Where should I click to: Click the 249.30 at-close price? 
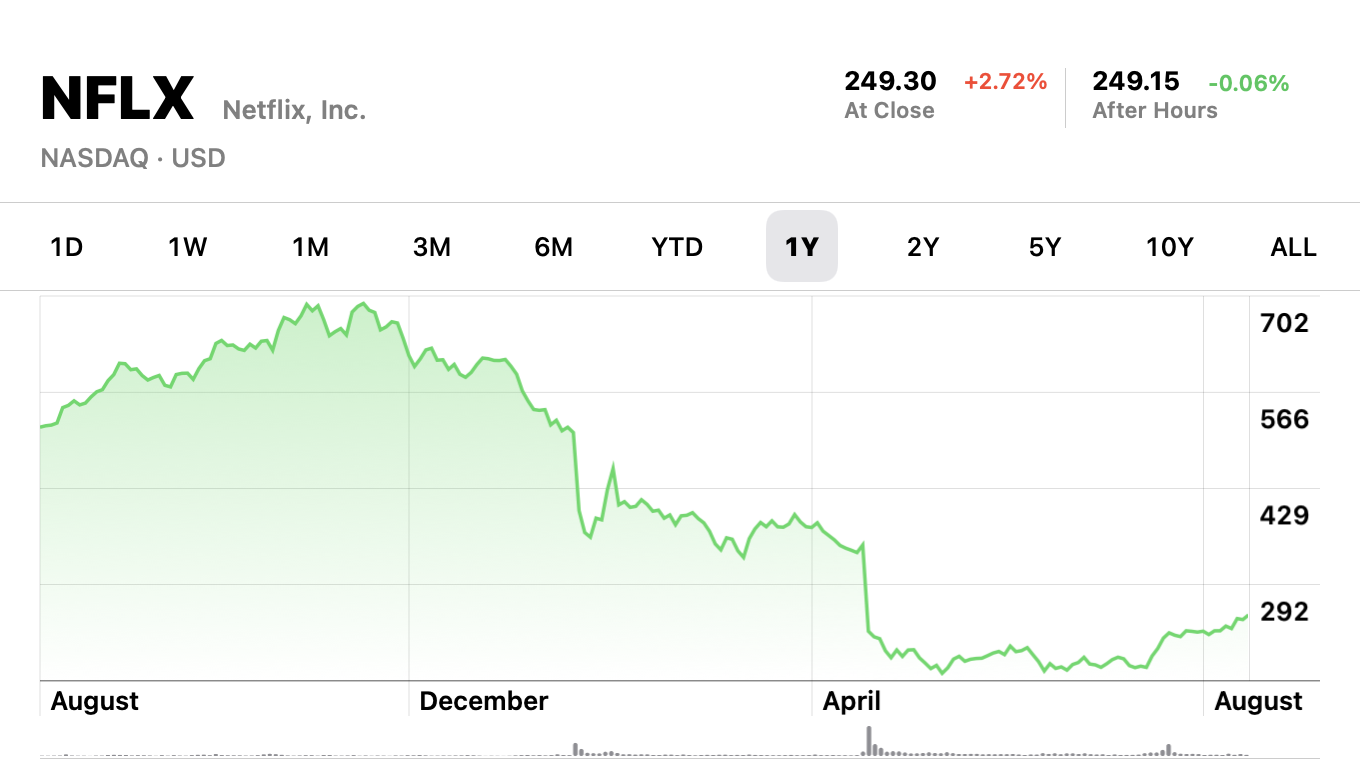pyautogui.click(x=890, y=81)
